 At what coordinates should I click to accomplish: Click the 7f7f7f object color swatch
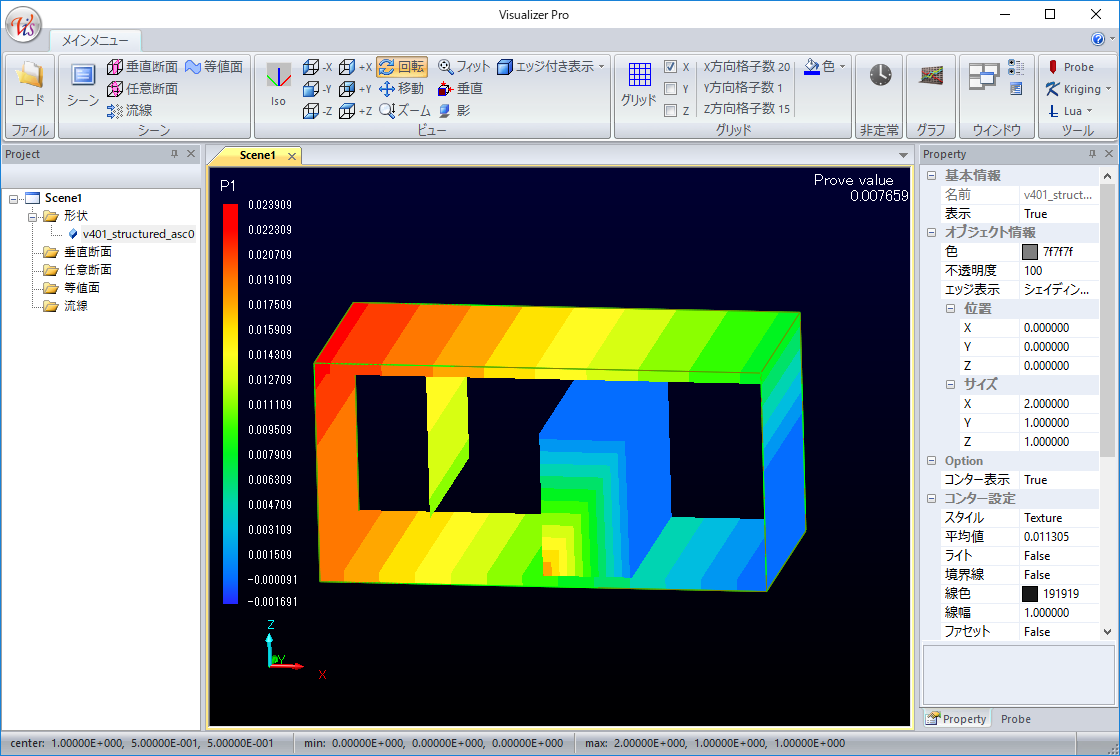point(1030,252)
